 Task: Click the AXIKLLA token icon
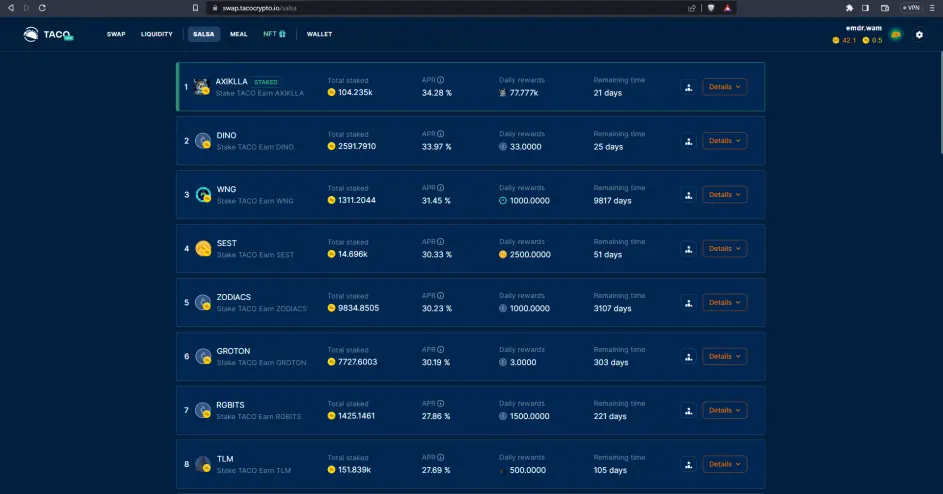[202, 87]
